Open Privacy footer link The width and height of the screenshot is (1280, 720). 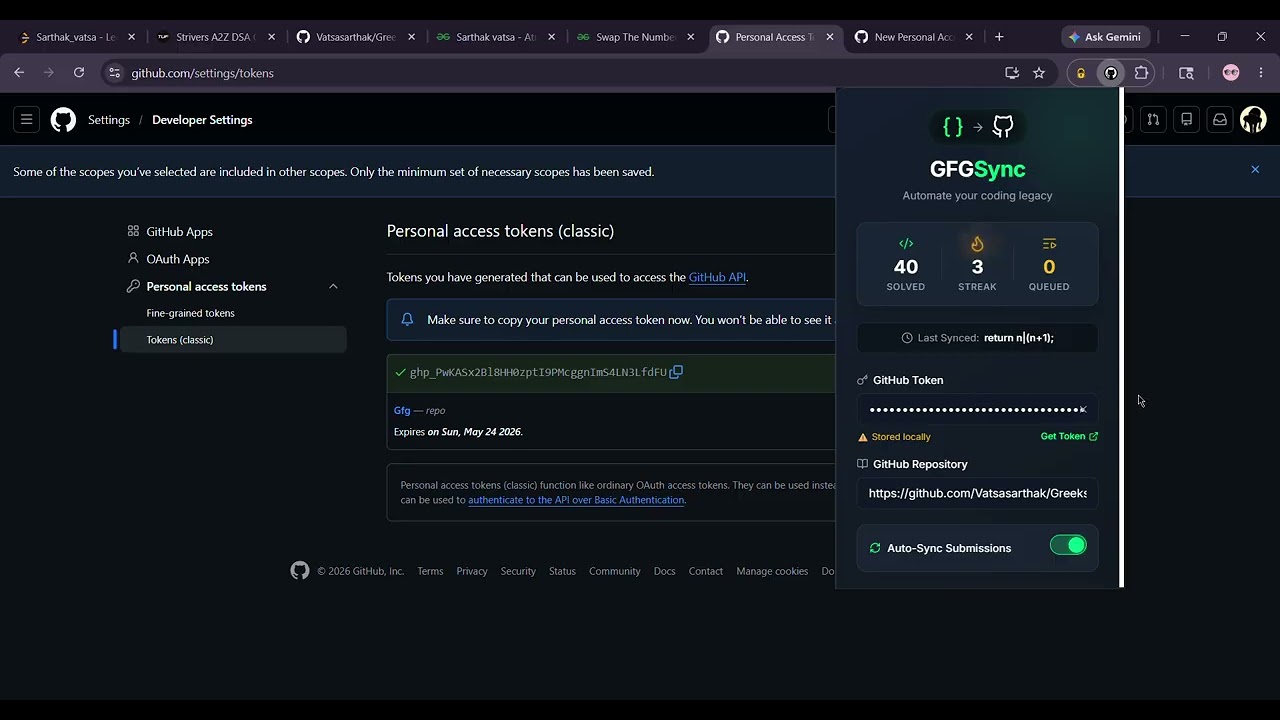coord(472,571)
